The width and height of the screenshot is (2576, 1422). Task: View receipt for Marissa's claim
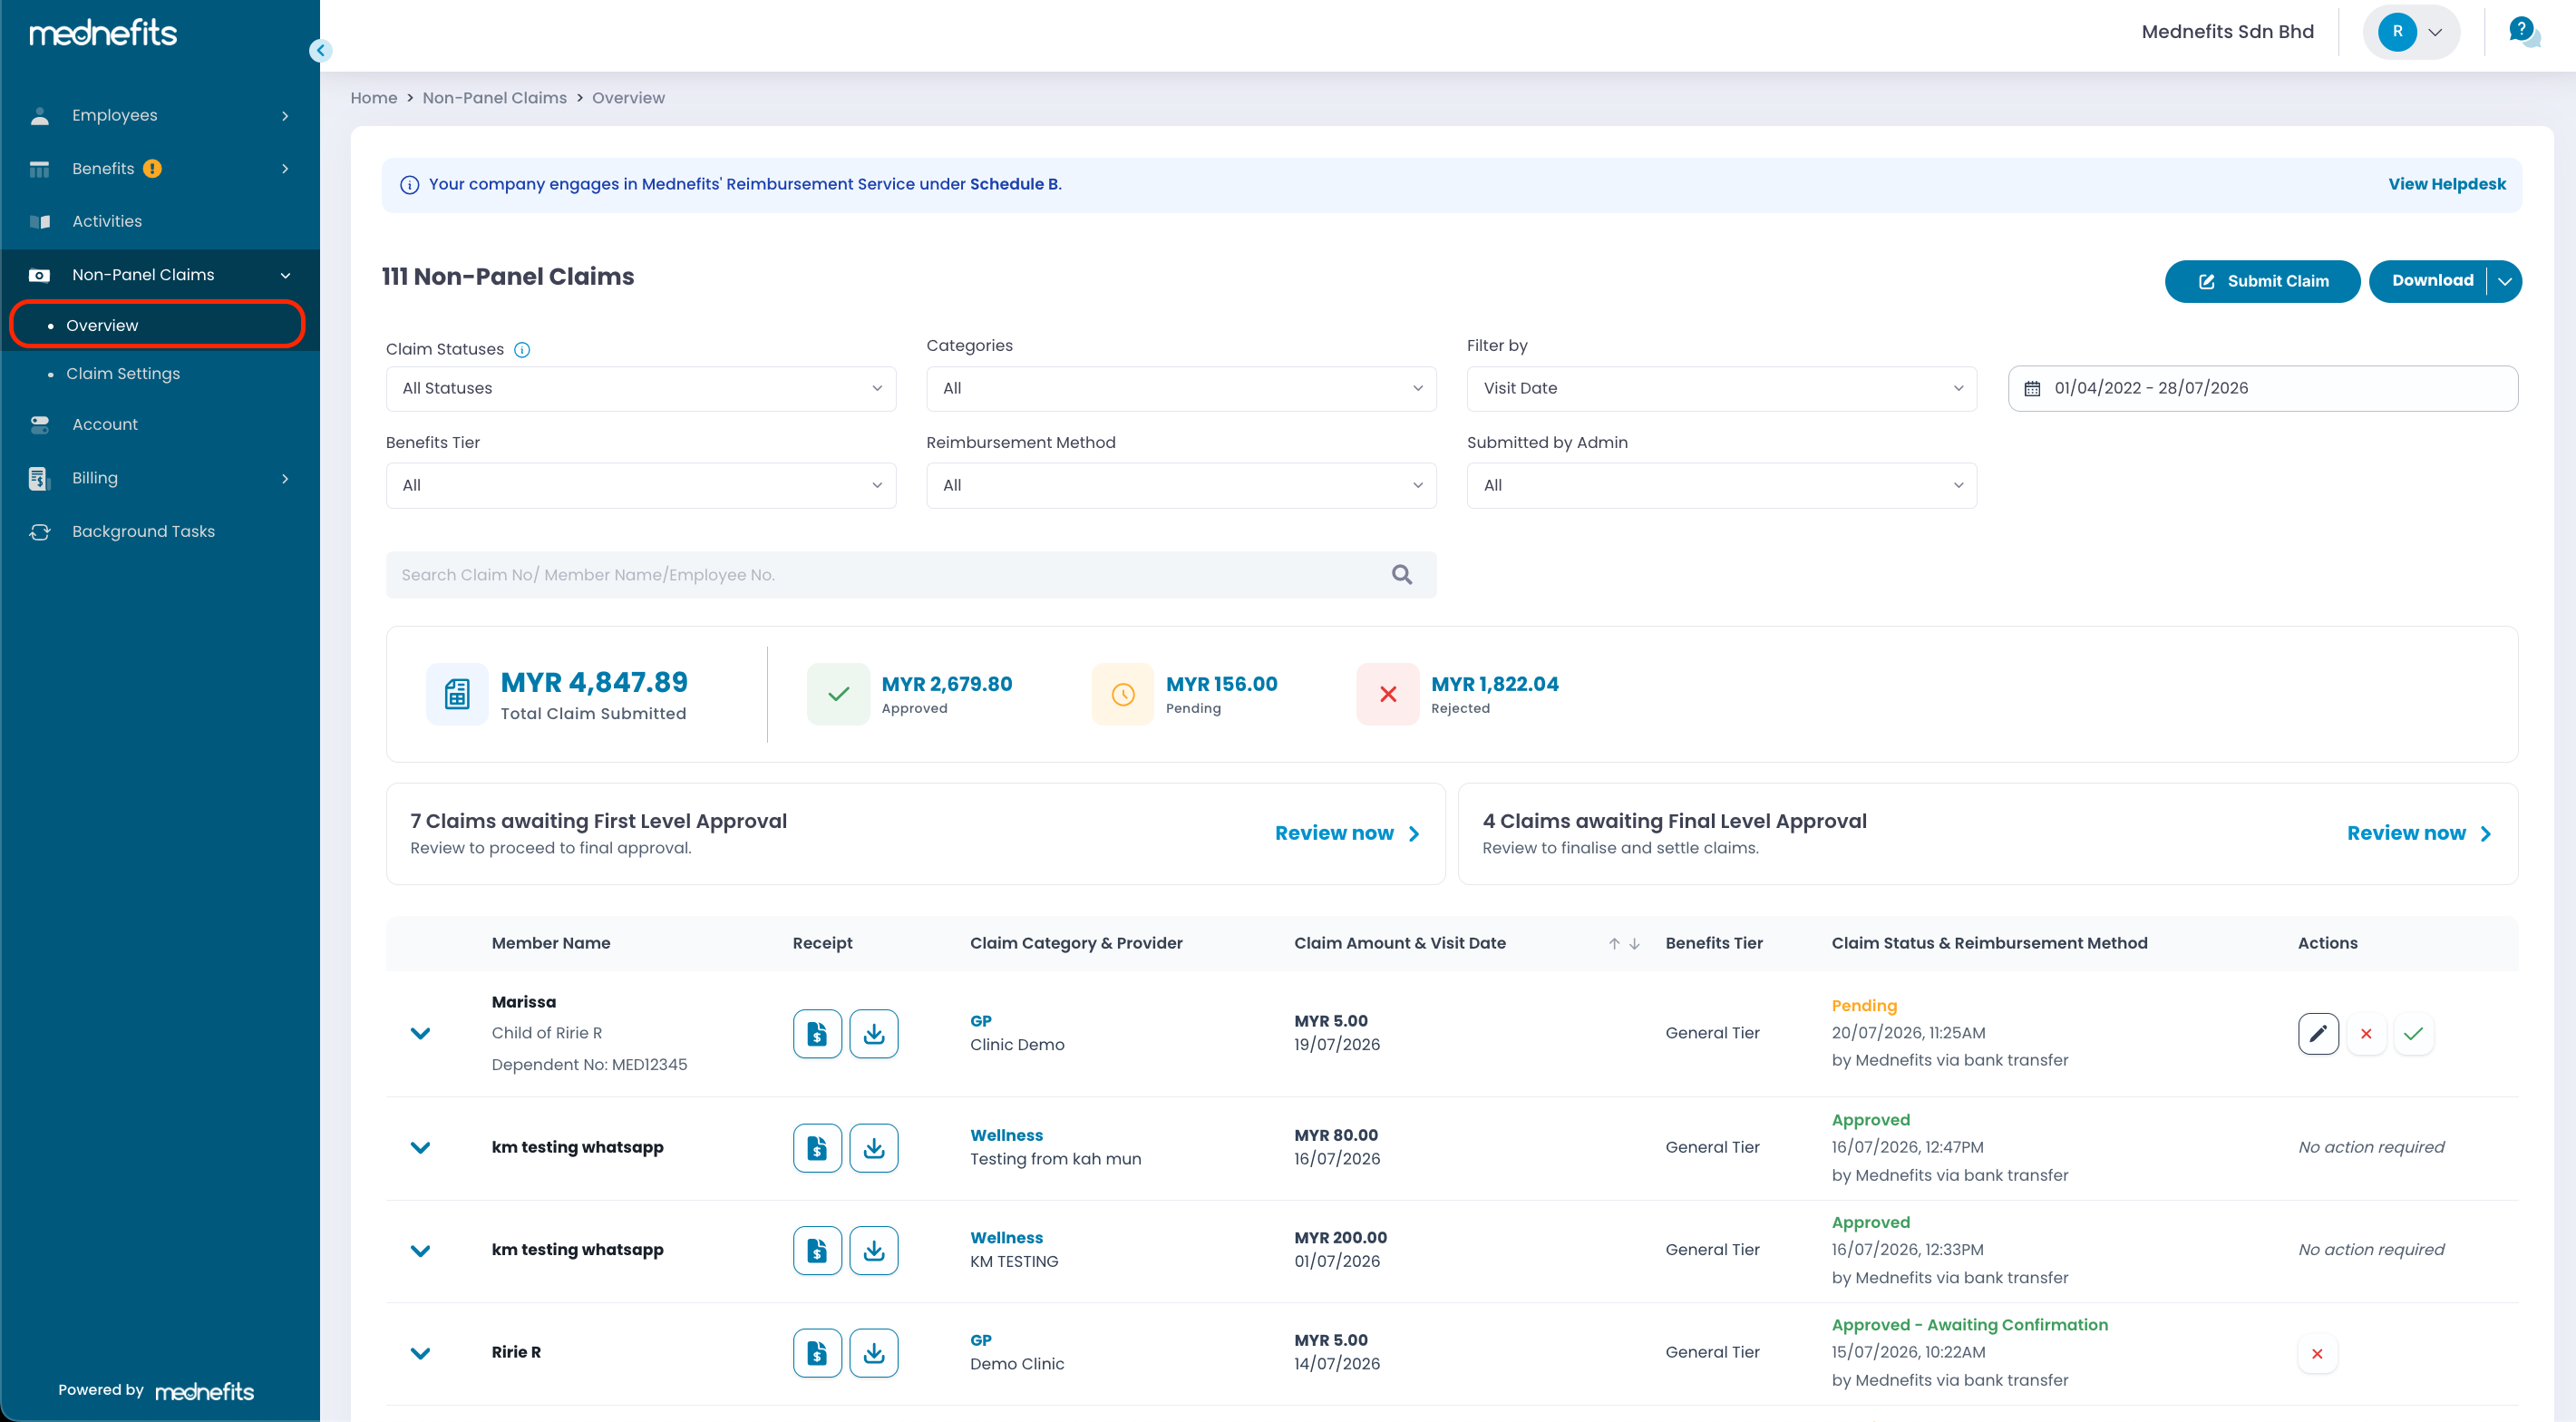(817, 1033)
